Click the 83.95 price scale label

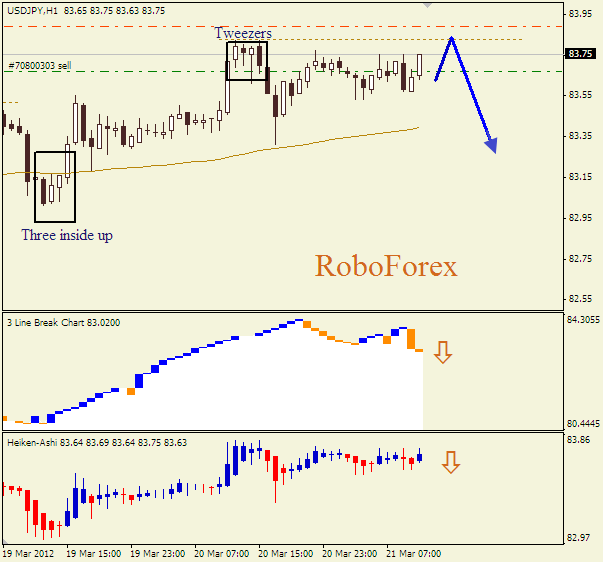(x=579, y=14)
